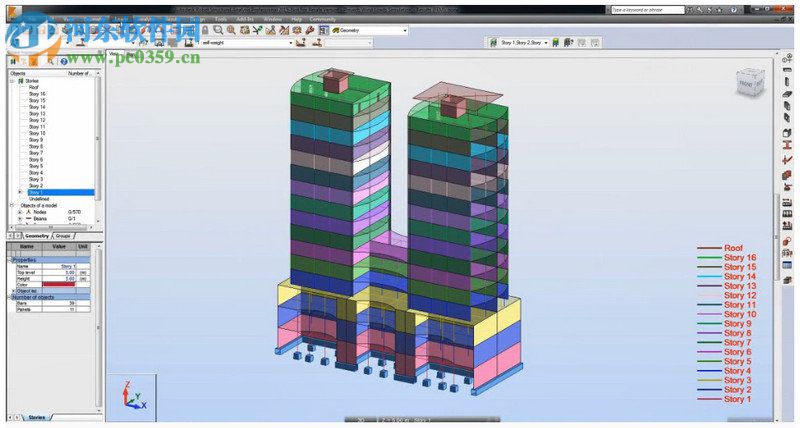Click the red check-mark icon in right toolbar

[787, 160]
